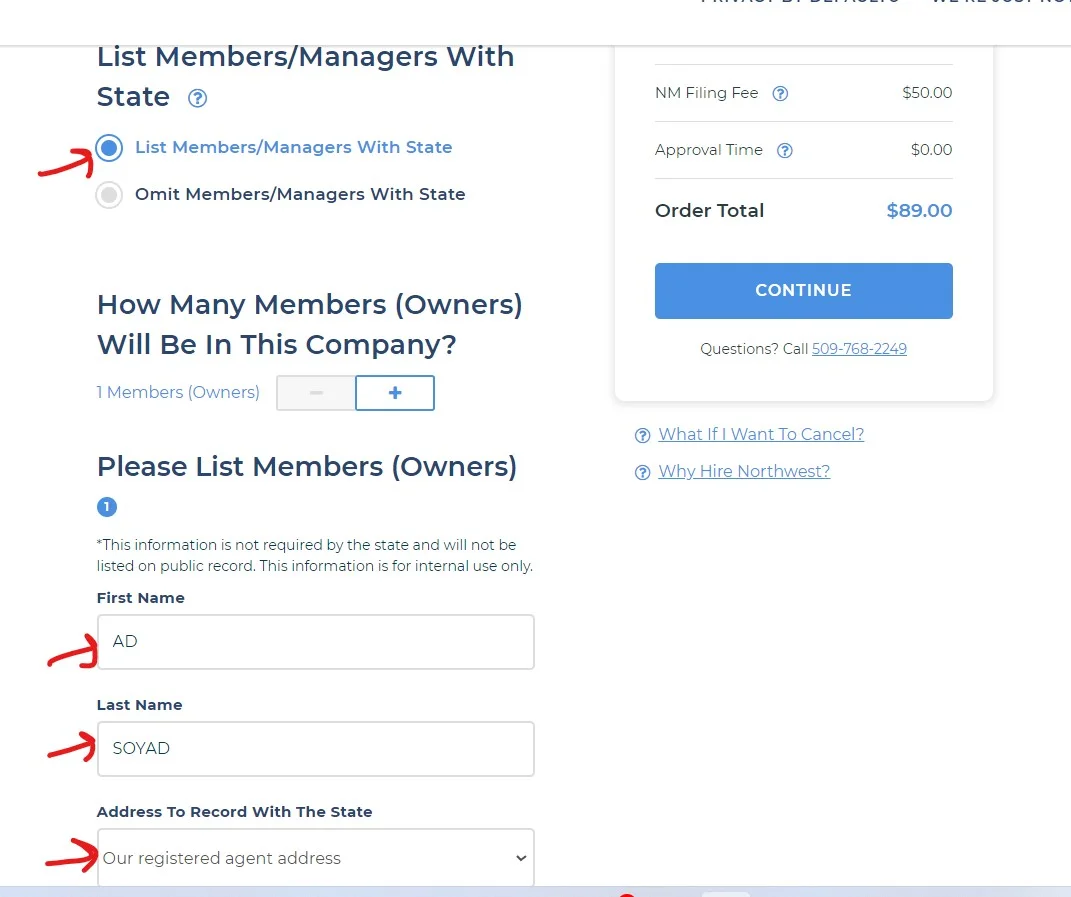Click help icon beside List Members/Managers heading
The image size is (1071, 897).
(198, 98)
